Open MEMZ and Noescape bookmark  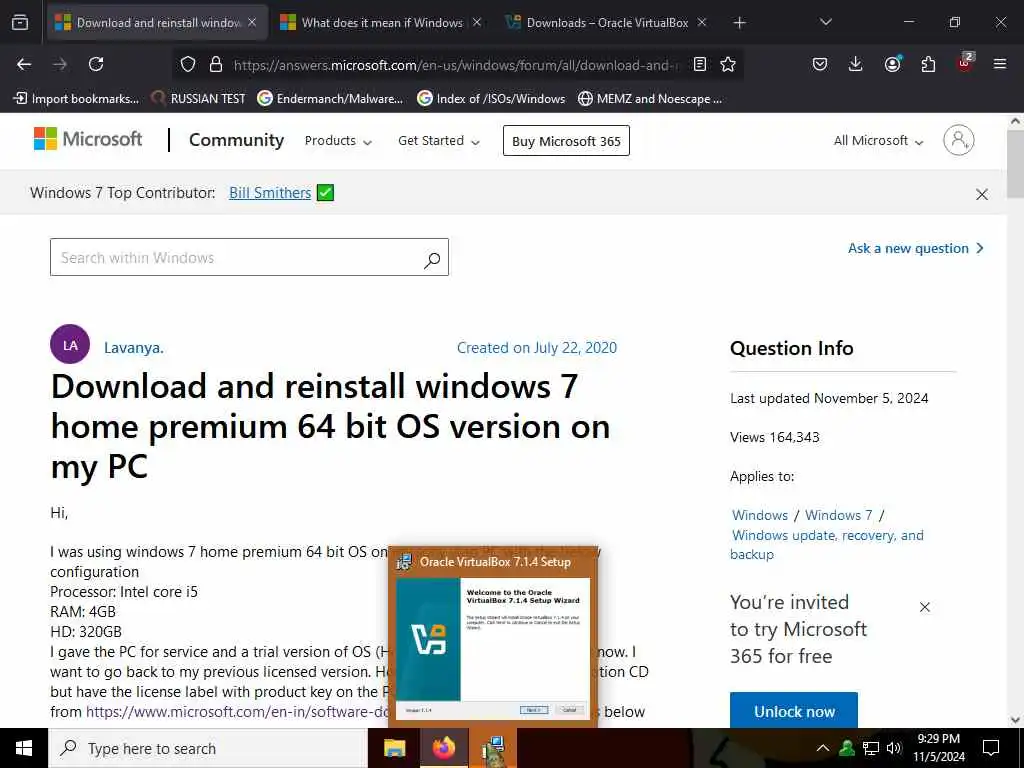pos(650,99)
